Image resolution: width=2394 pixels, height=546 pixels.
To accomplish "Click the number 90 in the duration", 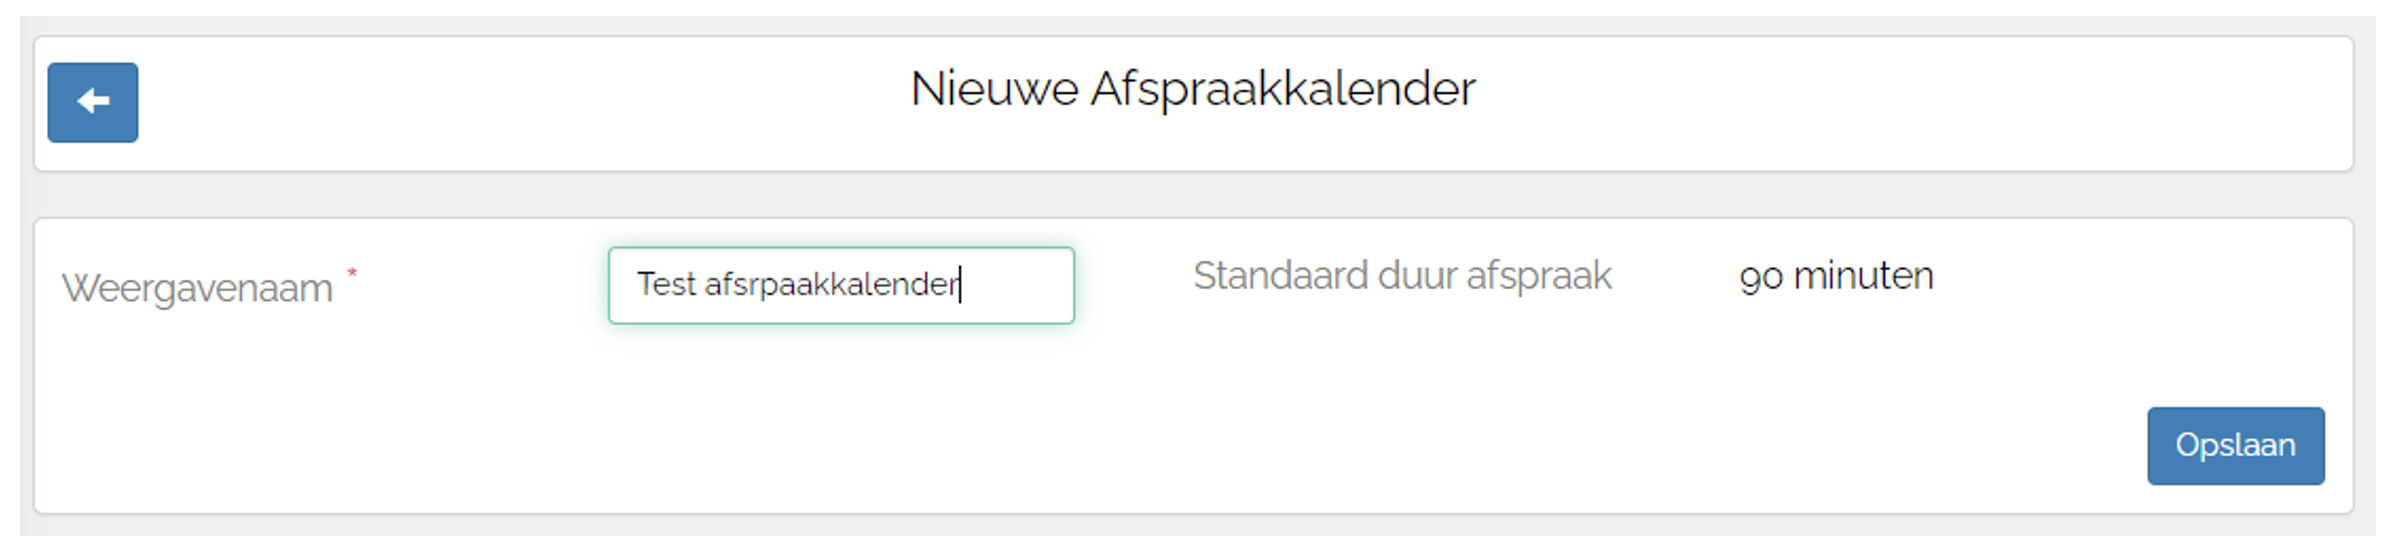I will 1761,277.
